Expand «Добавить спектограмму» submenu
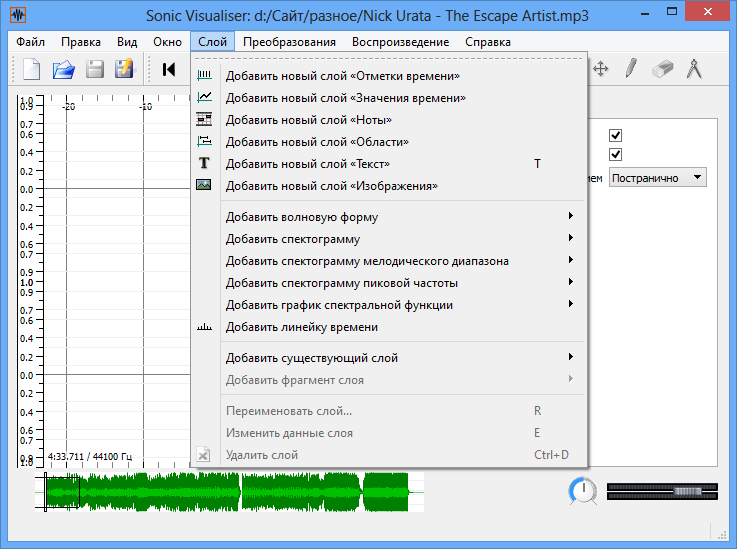This screenshot has height=549, width=737. (x=389, y=239)
